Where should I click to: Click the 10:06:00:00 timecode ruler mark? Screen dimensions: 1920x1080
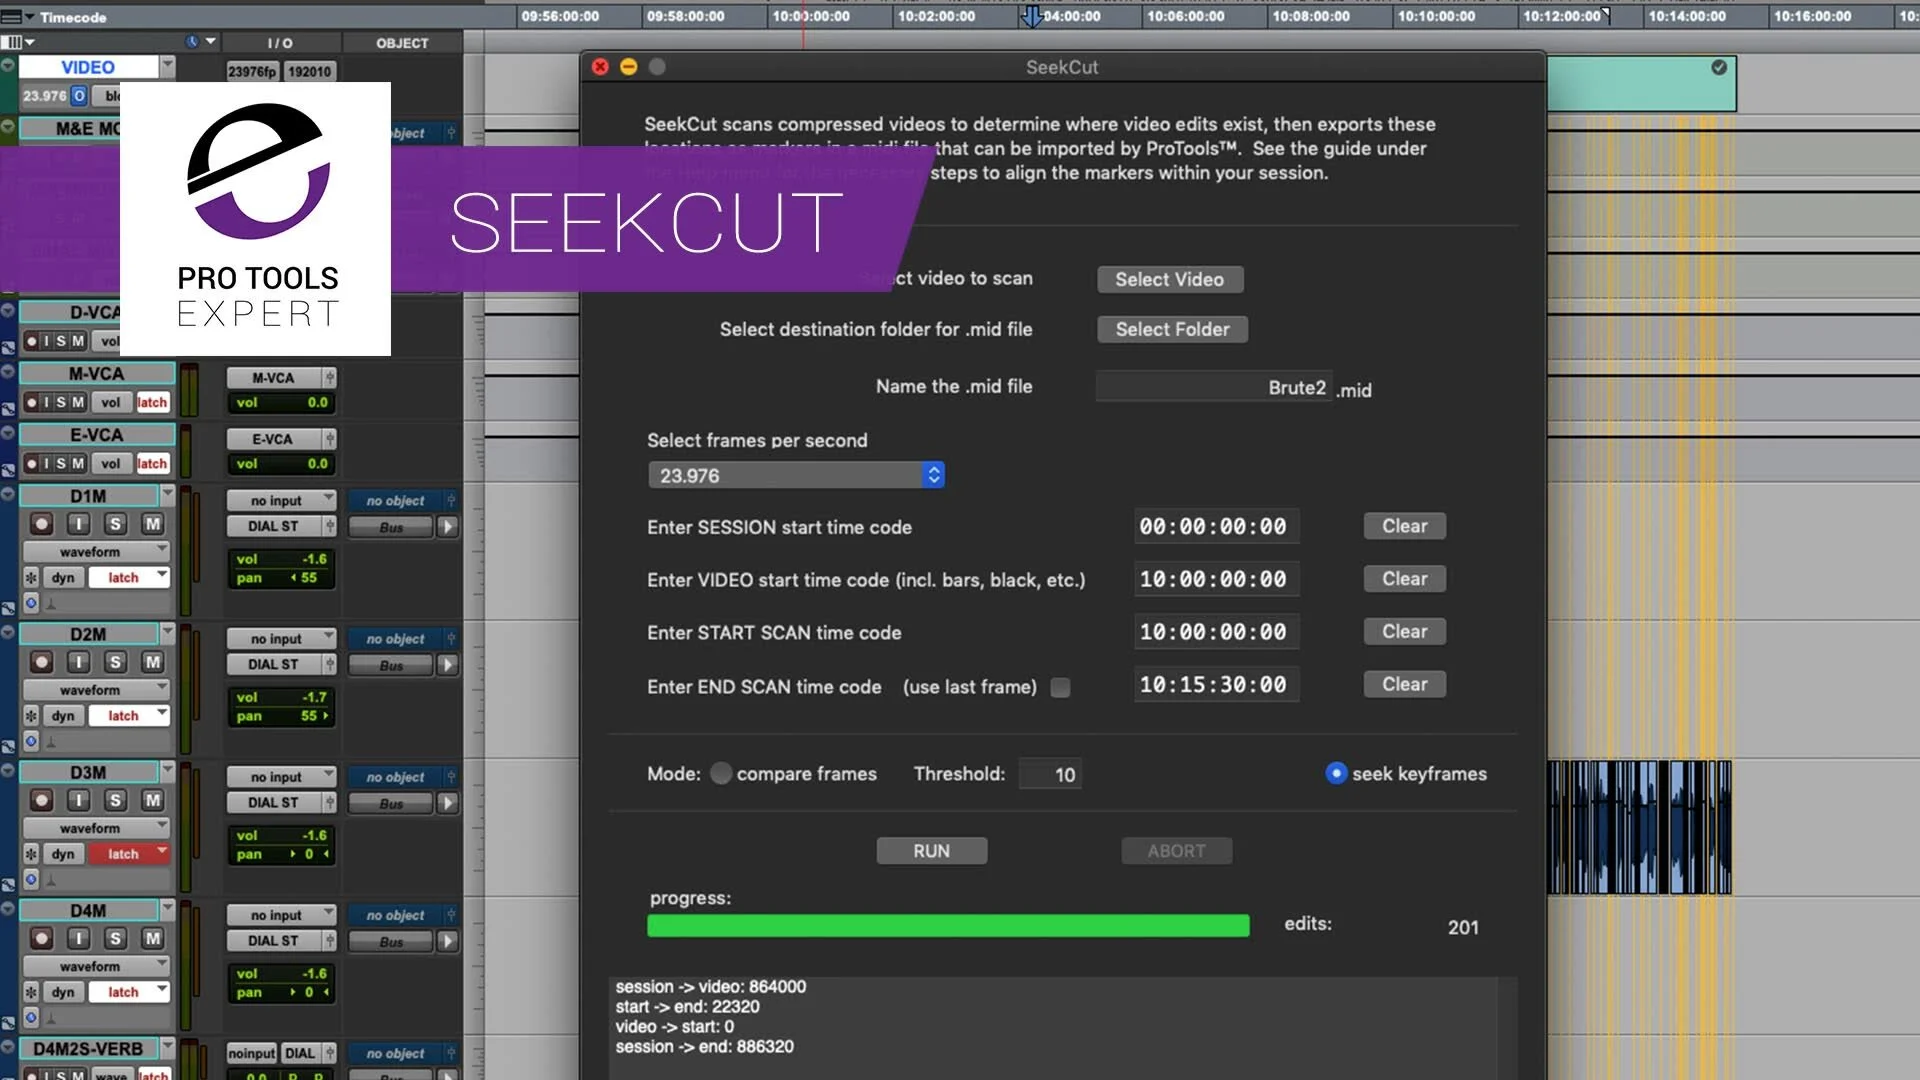click(x=1185, y=16)
